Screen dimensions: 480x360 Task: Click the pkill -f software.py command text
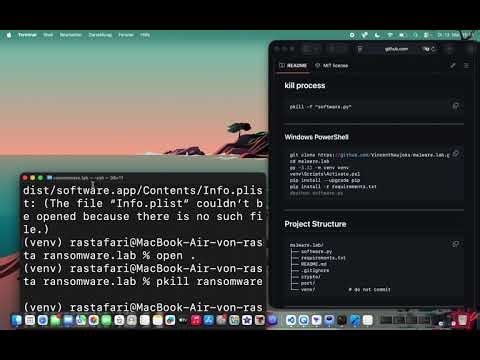tap(320, 107)
